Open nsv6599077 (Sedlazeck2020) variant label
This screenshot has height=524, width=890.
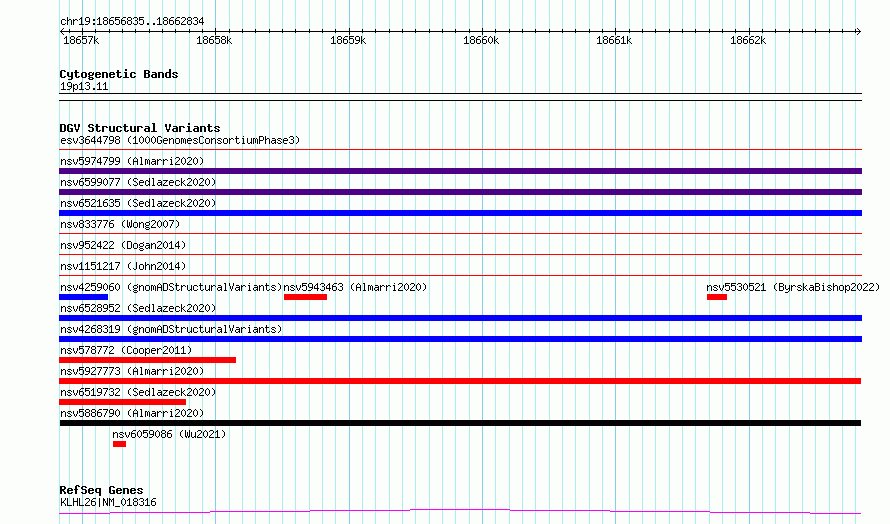coord(138,182)
